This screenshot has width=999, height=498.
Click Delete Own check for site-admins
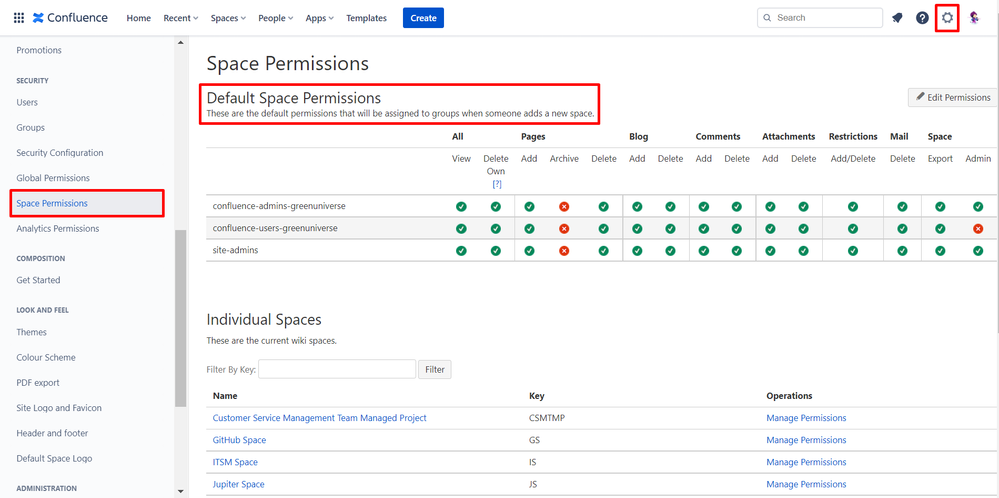[496, 251]
